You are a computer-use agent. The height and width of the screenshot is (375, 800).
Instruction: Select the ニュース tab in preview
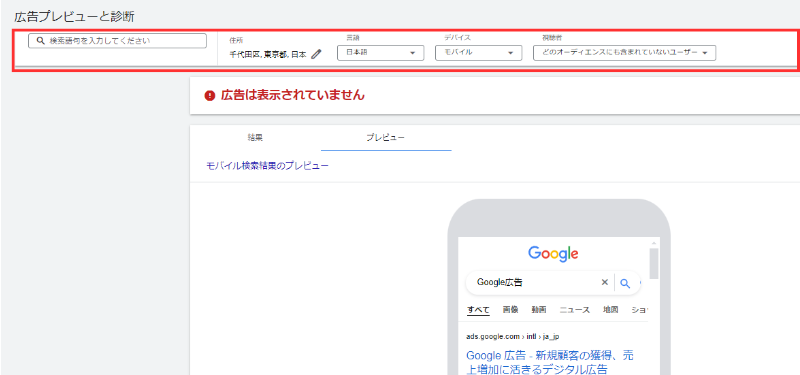pyautogui.click(x=574, y=310)
